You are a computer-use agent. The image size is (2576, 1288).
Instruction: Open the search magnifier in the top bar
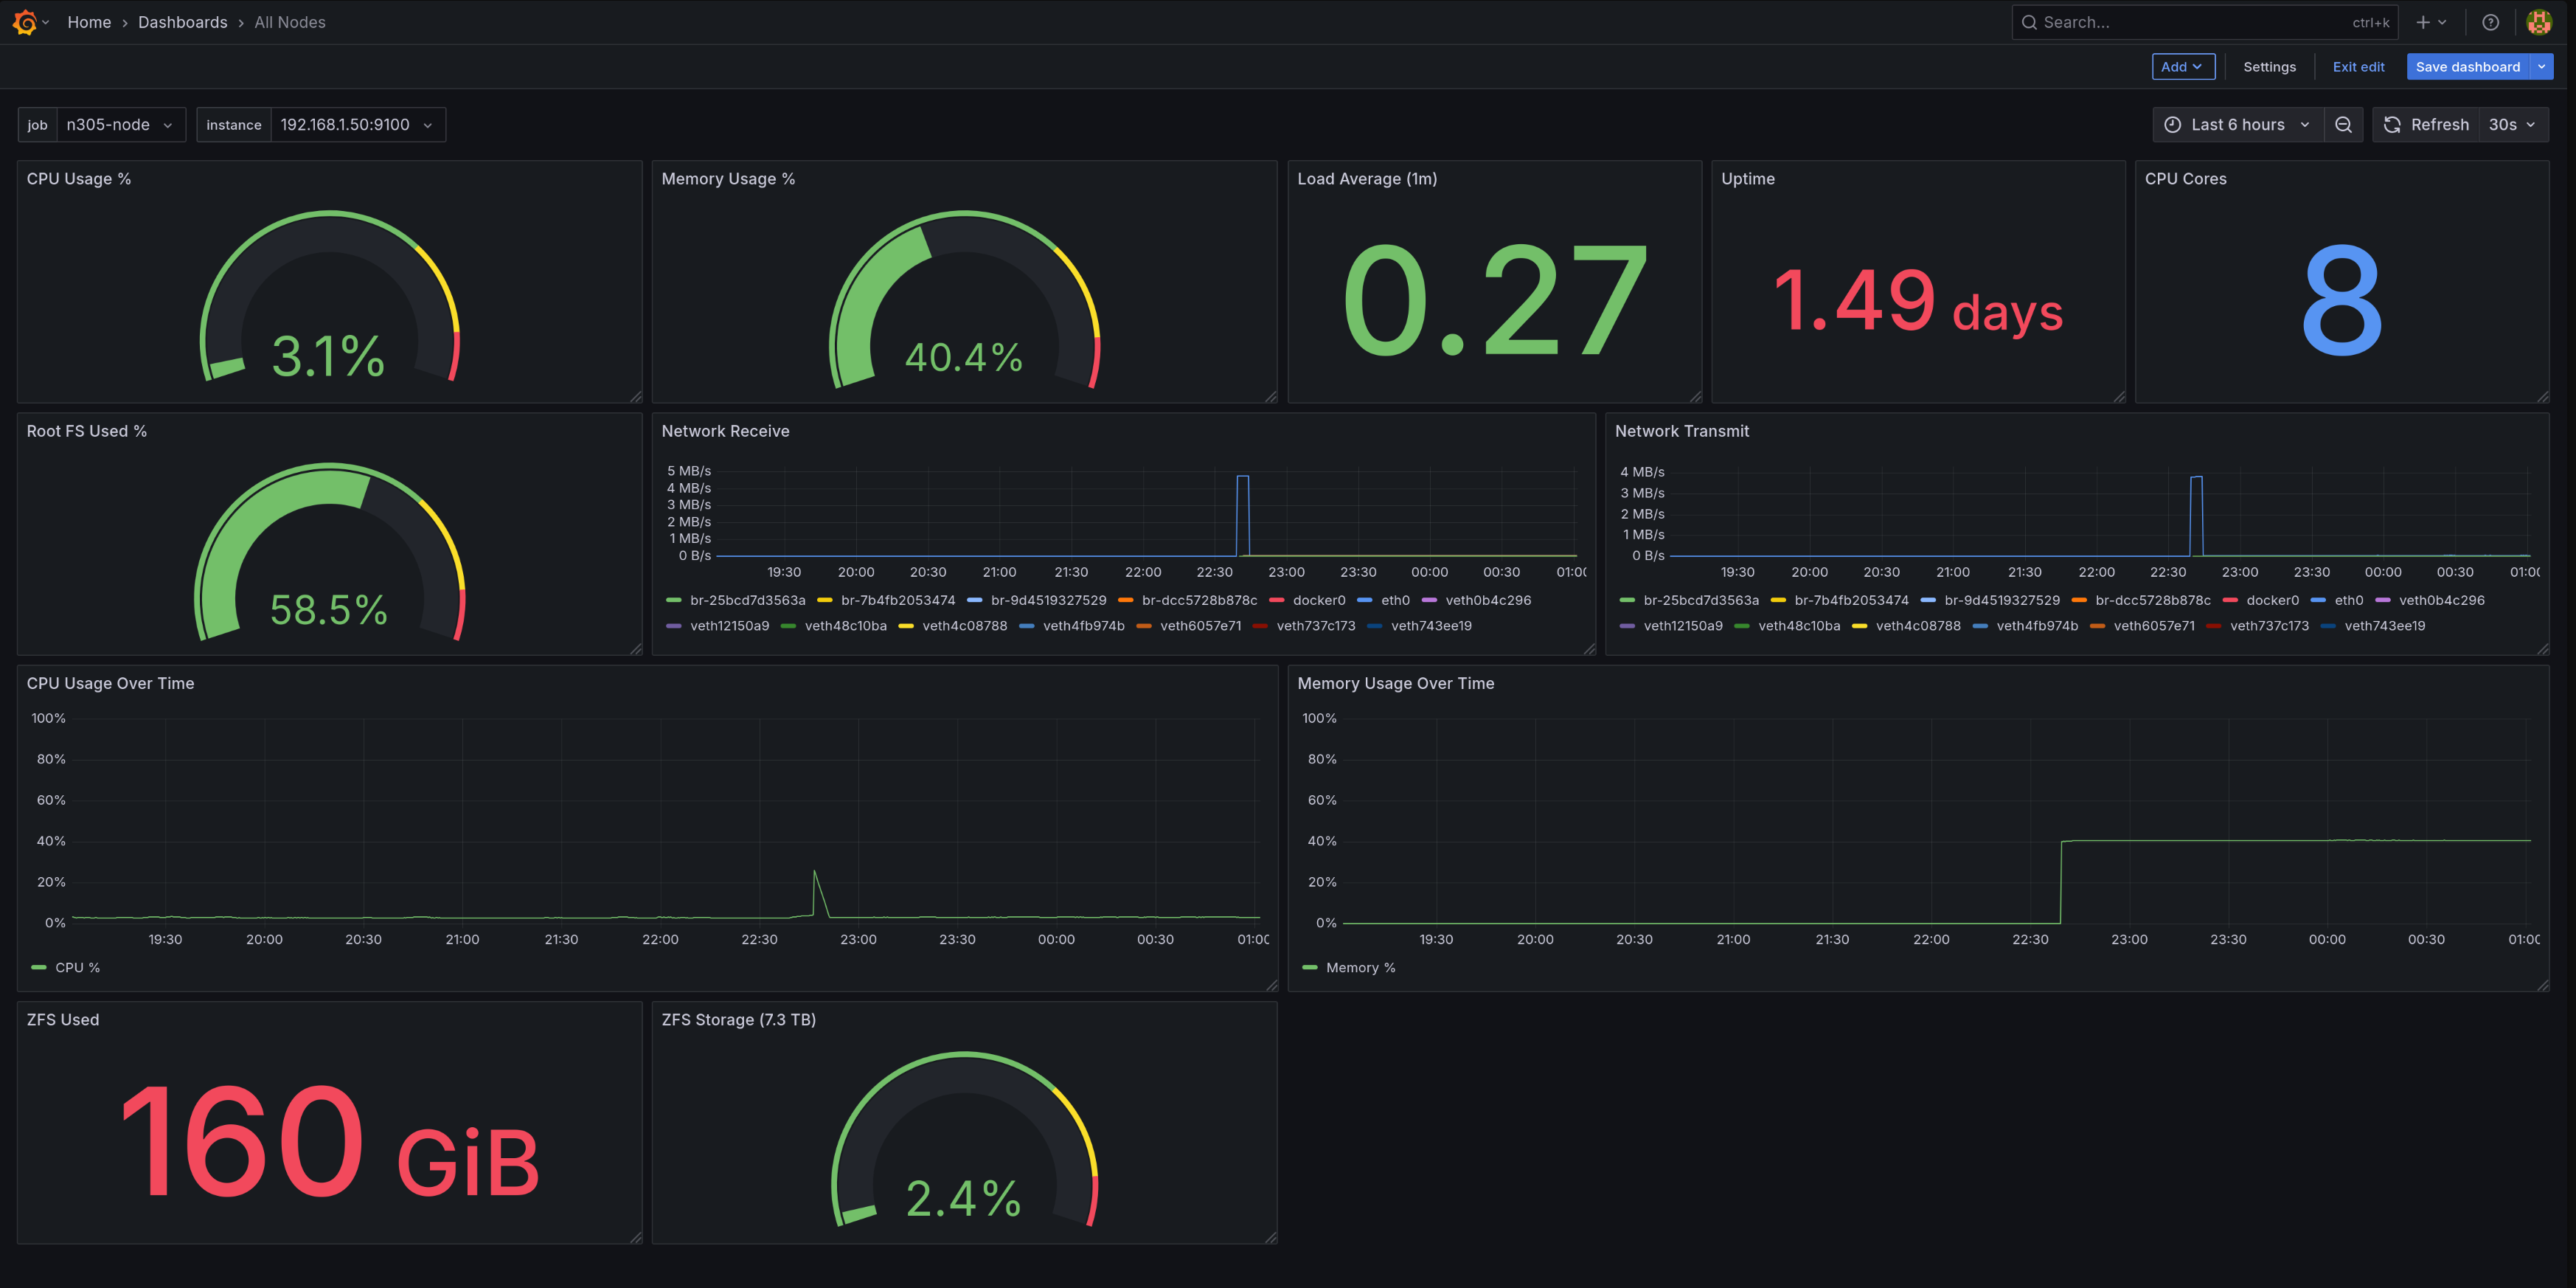pyautogui.click(x=2029, y=21)
